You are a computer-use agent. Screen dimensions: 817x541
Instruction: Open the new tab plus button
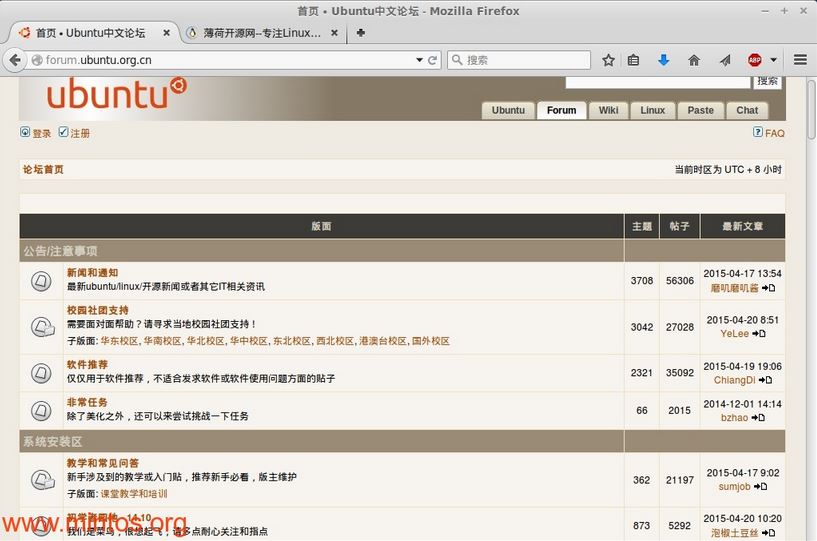coord(361,32)
